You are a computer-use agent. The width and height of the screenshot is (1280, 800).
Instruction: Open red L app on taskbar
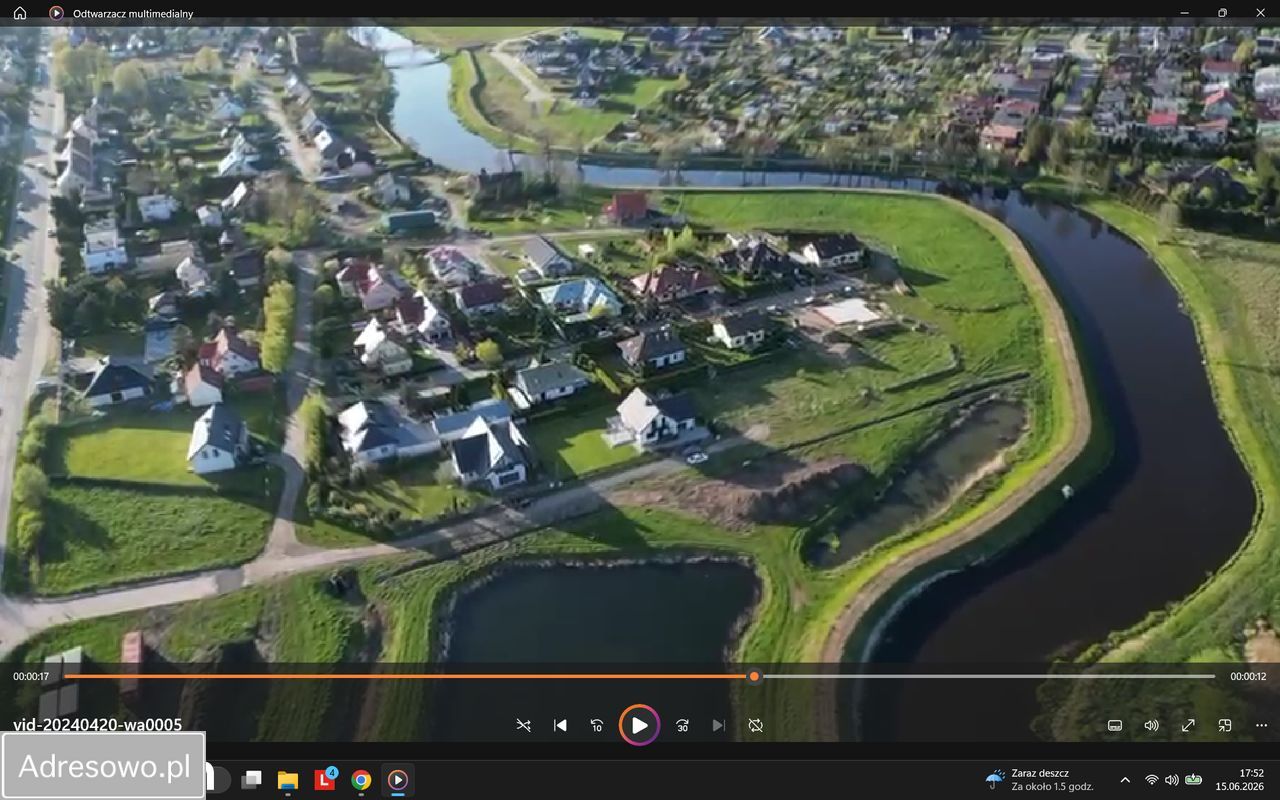click(x=325, y=779)
